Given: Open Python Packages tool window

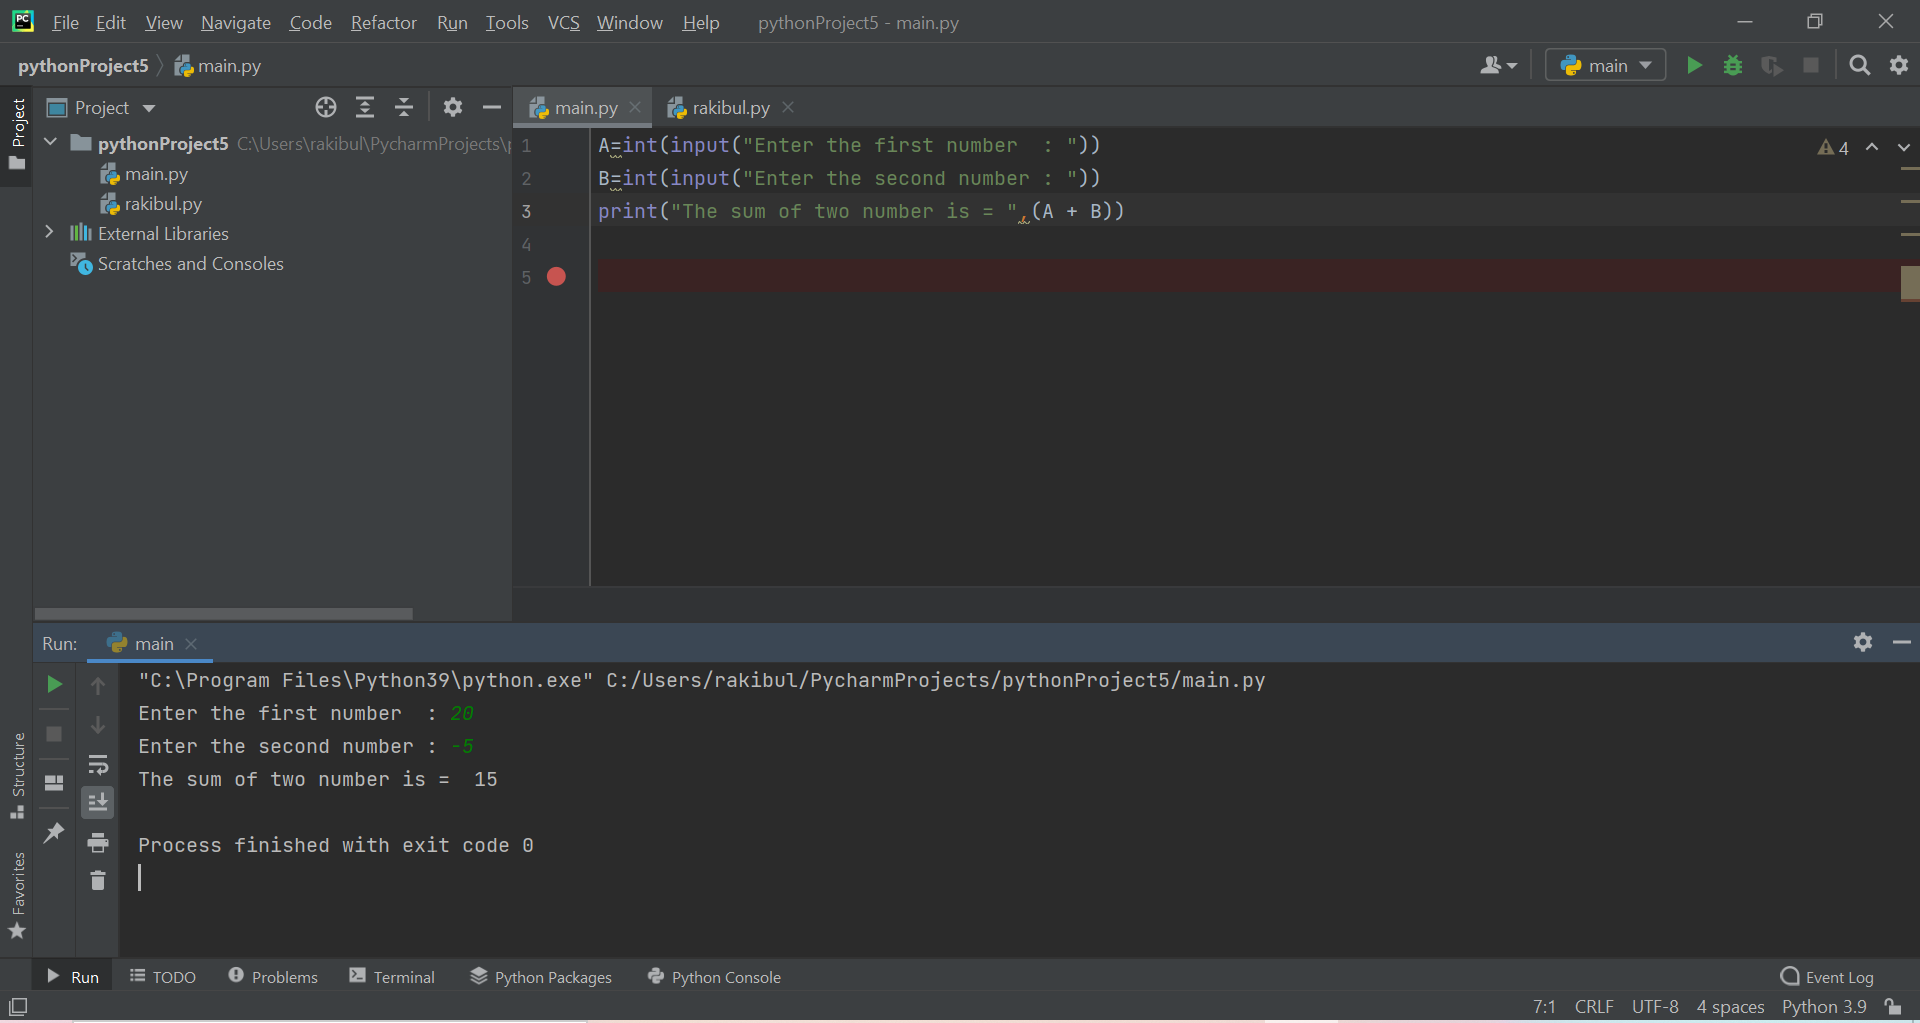Looking at the screenshot, I should pyautogui.click(x=541, y=977).
